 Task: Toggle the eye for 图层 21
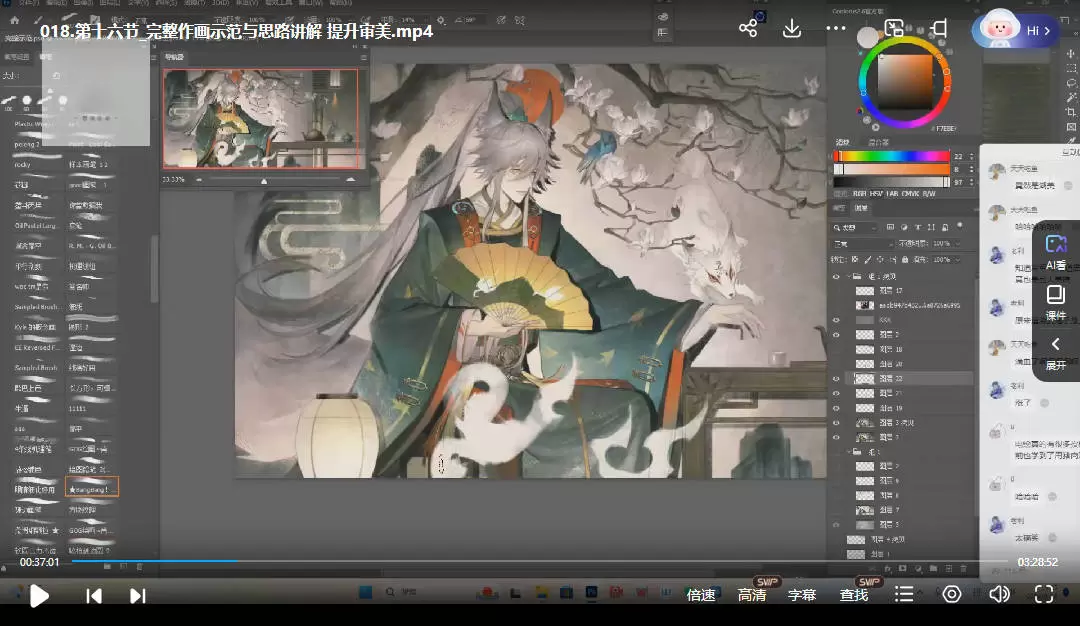pyautogui.click(x=836, y=393)
